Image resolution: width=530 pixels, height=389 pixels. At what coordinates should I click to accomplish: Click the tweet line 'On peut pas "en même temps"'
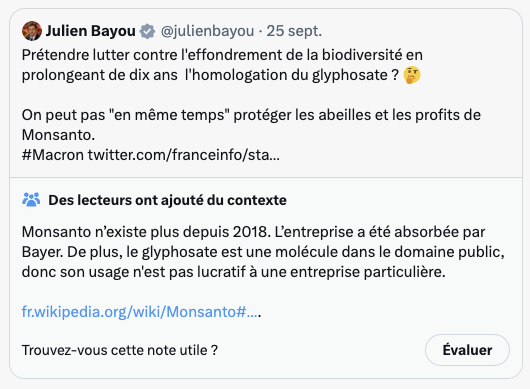pos(251,115)
